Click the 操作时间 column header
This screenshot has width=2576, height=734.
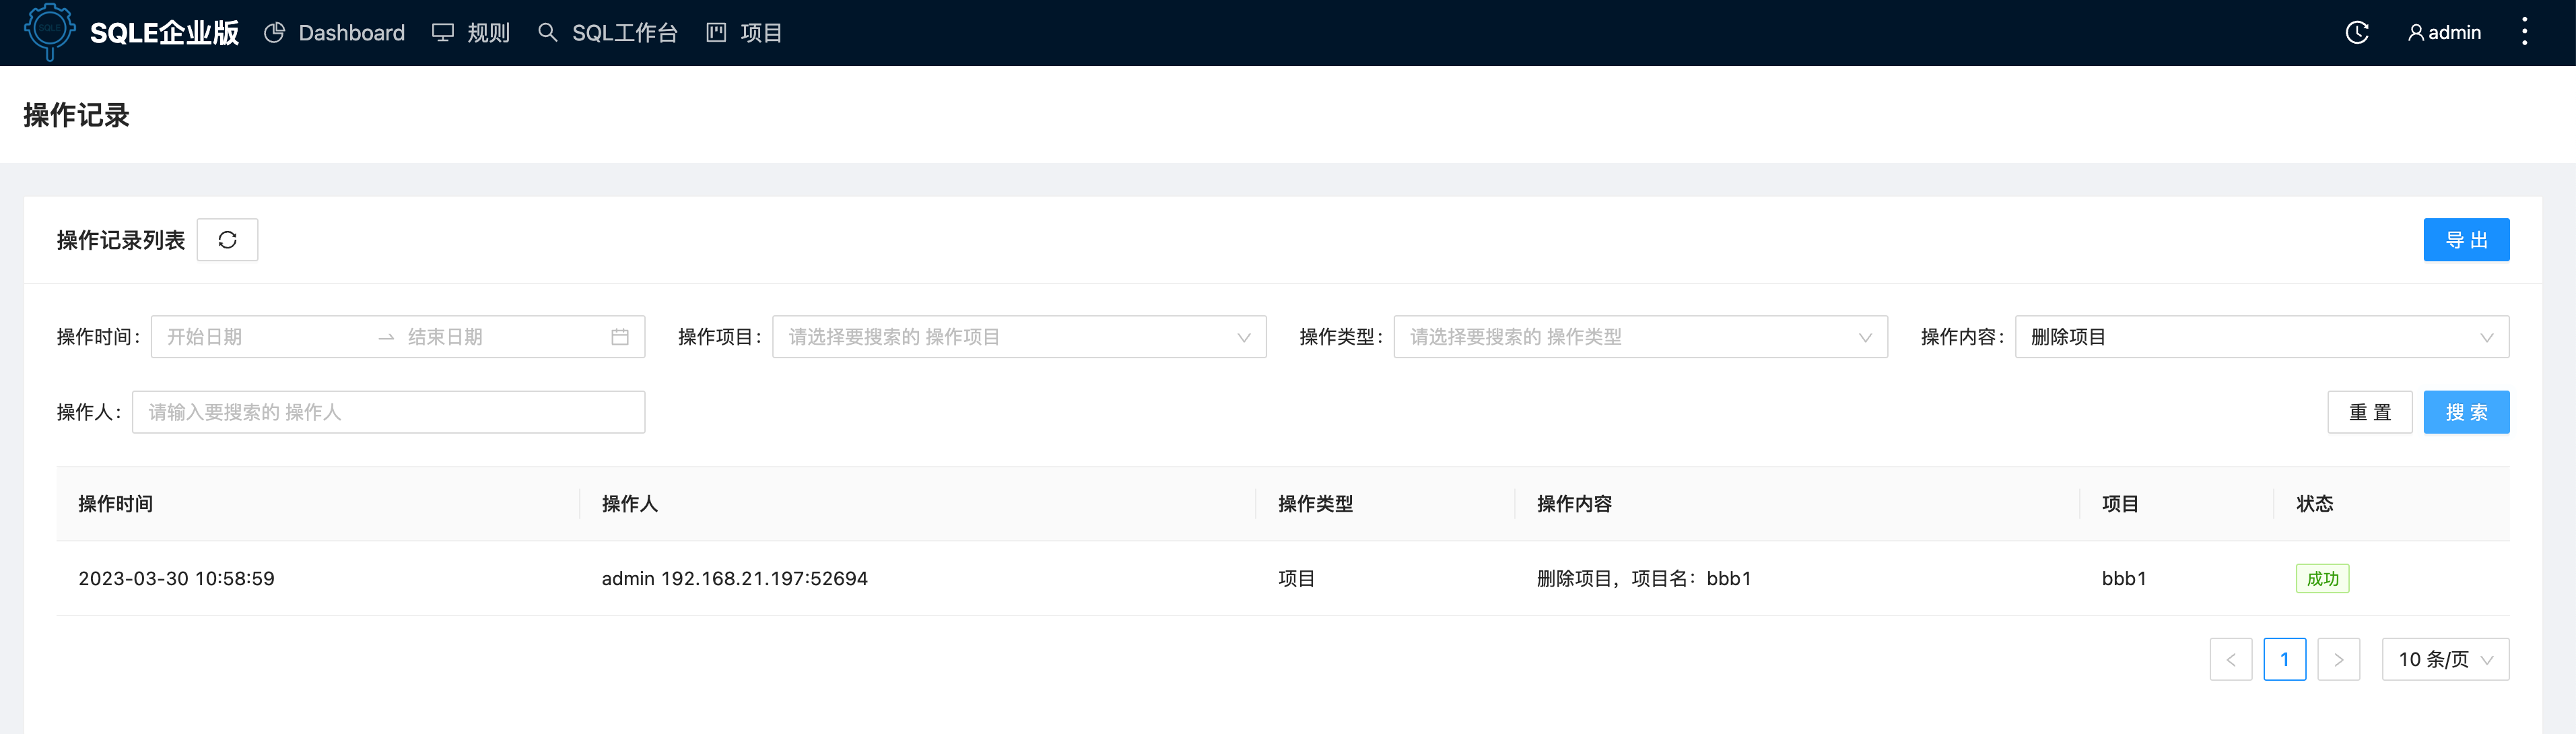[116, 504]
